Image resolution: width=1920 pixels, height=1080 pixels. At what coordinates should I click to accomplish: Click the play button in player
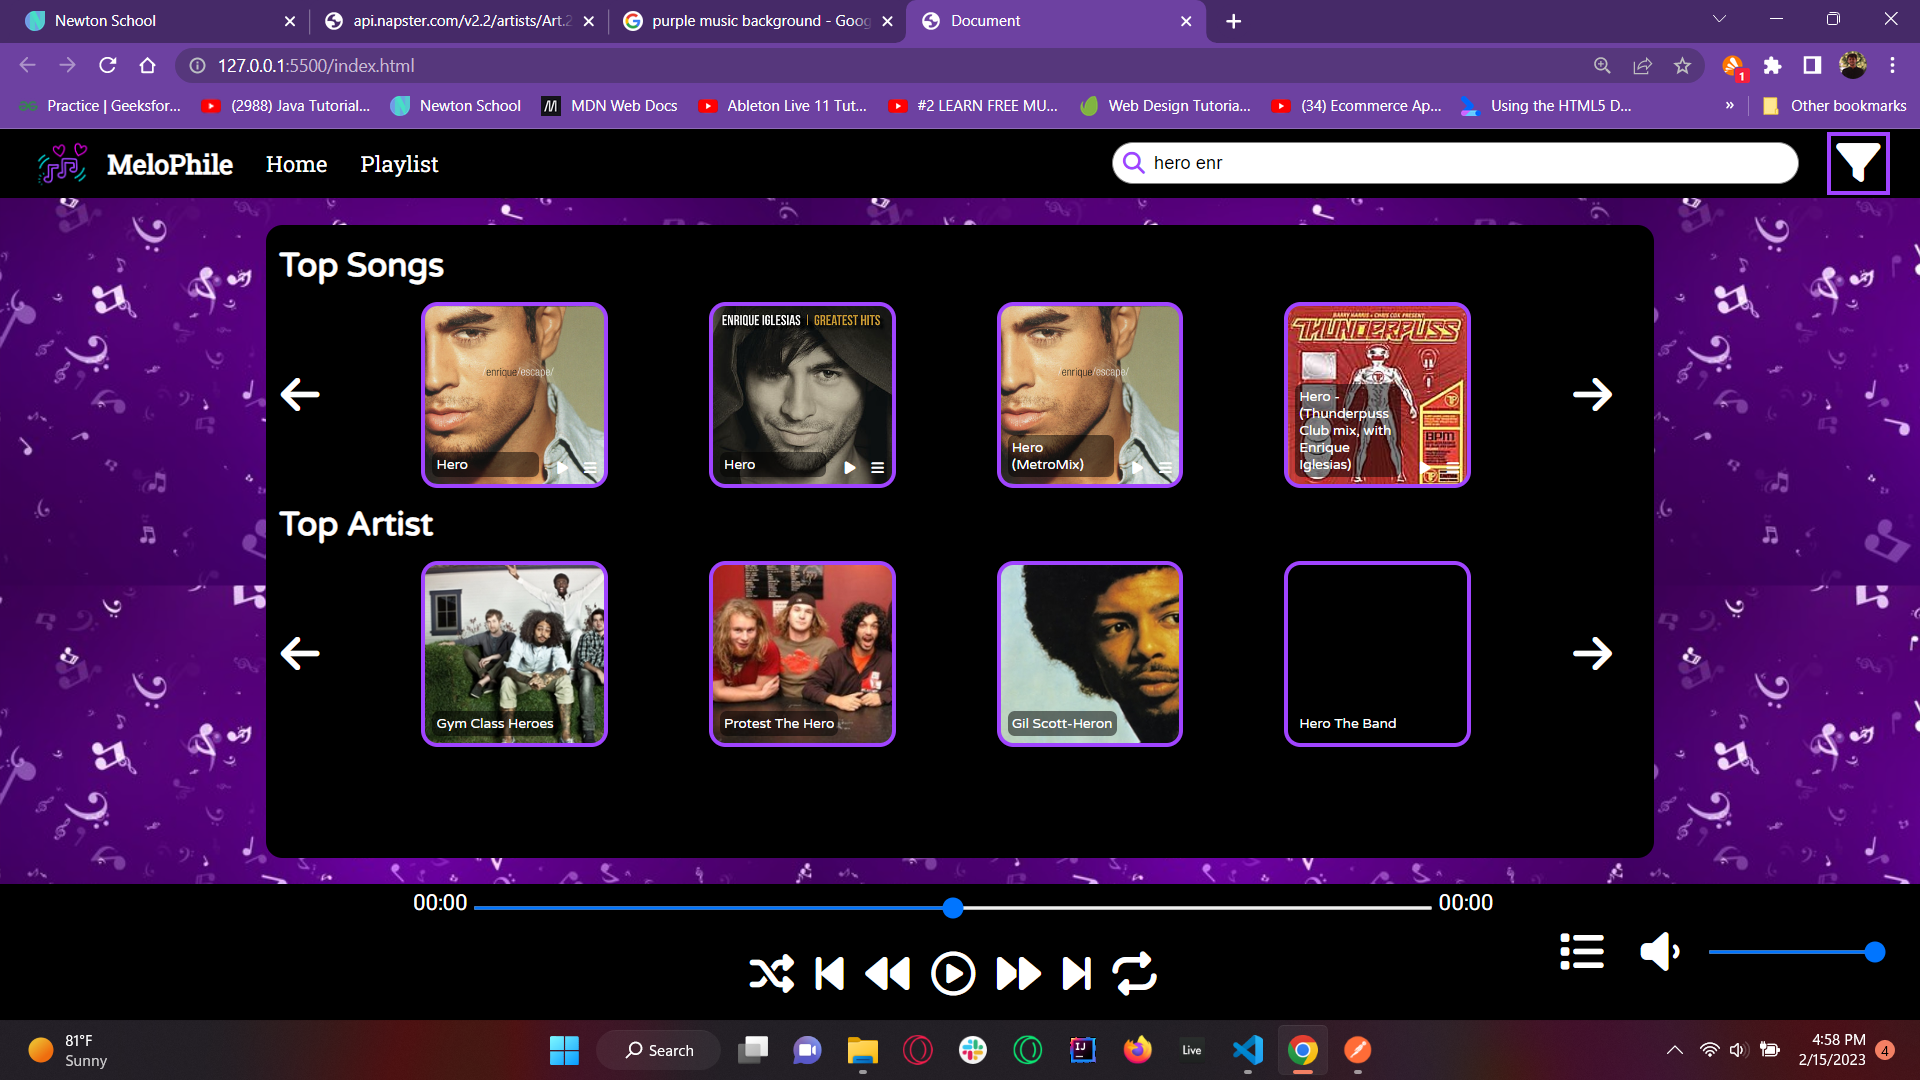tap(953, 973)
